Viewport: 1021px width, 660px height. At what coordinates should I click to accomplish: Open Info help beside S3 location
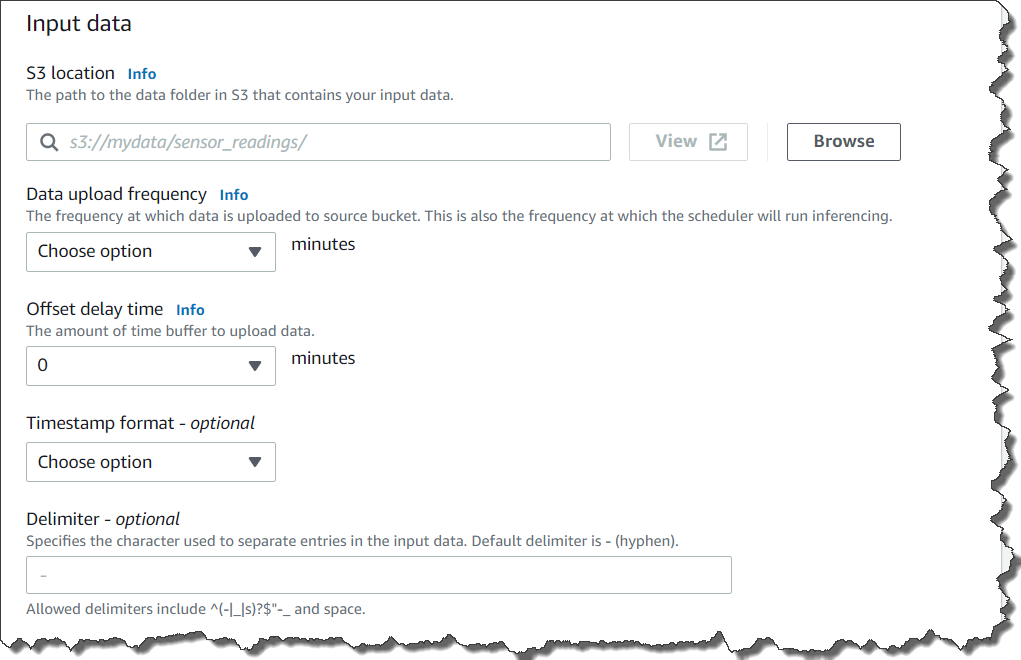(x=141, y=73)
